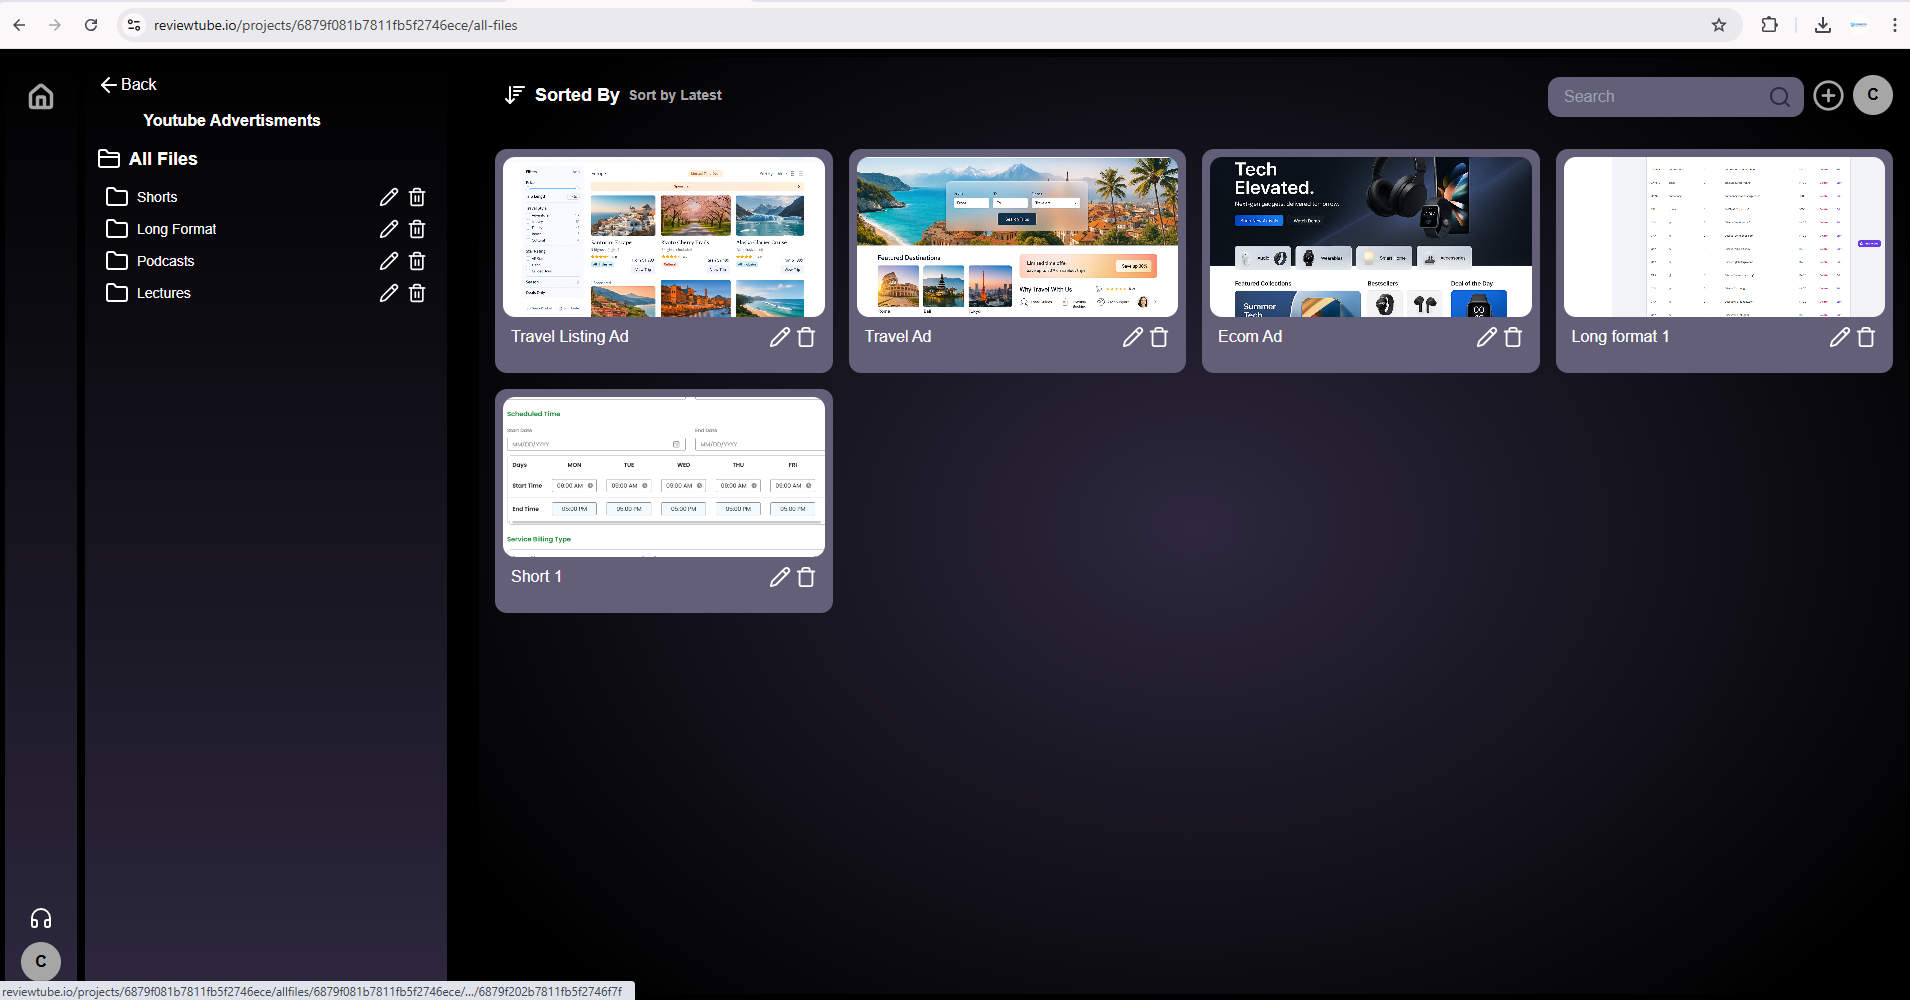Go back using the Back link
This screenshot has width=1910, height=1000.
coord(129,85)
